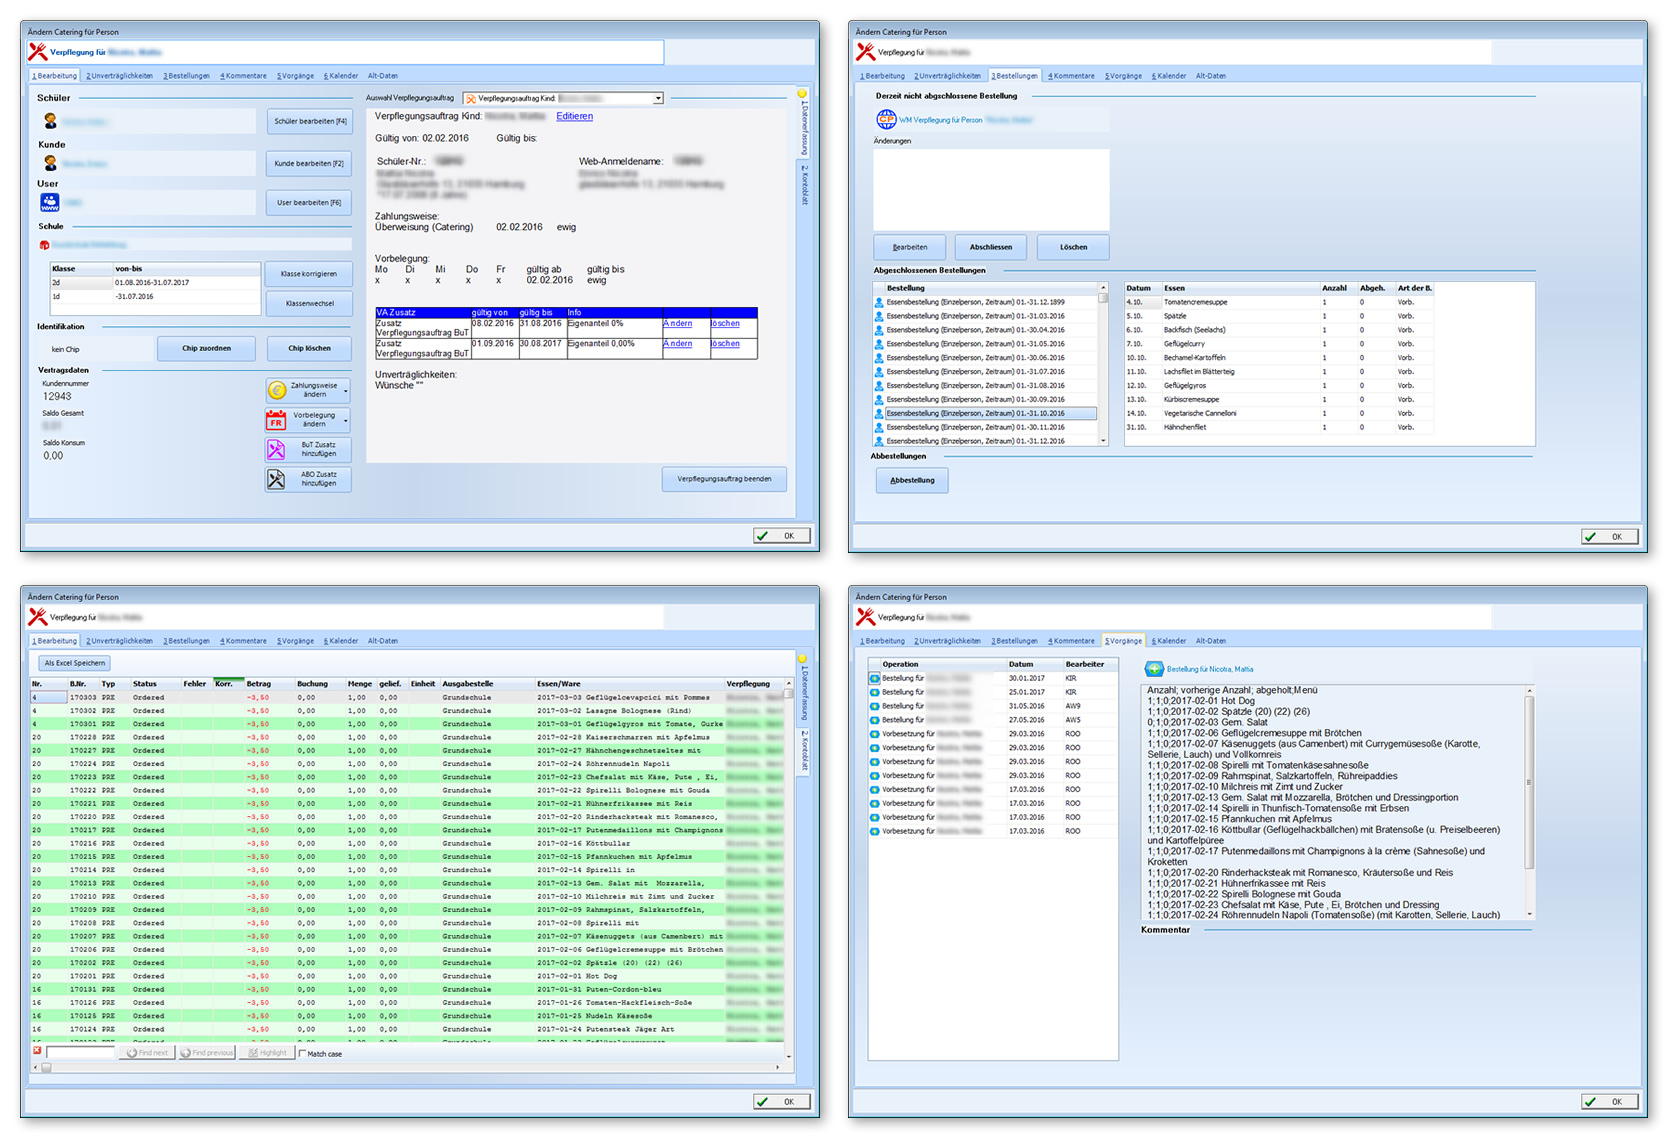Expand the Zahlungsweise ändern dropdown arrow
Screen dimensions: 1674x1146
[346, 390]
